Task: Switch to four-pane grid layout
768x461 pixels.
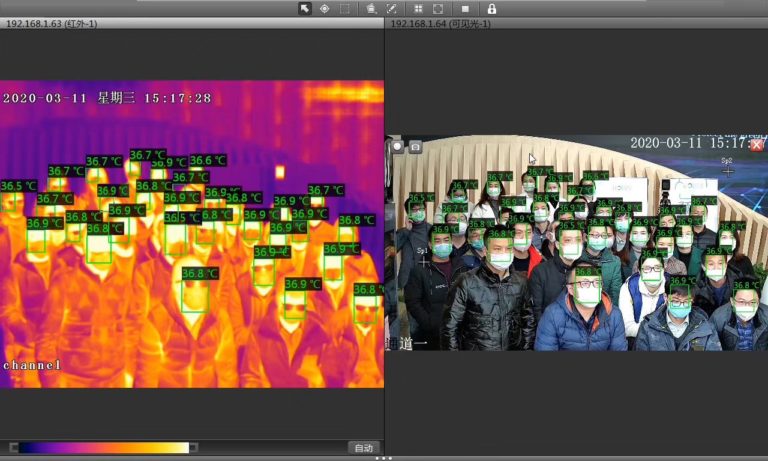Action: coord(418,8)
